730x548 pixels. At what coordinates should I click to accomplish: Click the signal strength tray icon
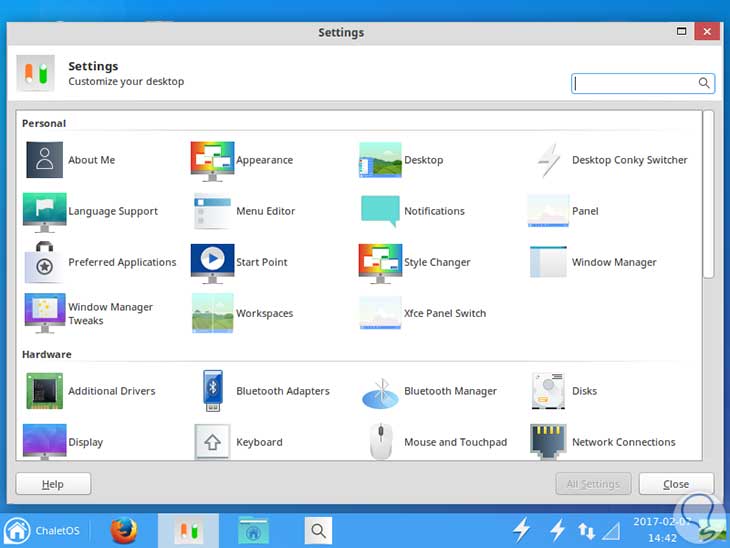pos(611,531)
